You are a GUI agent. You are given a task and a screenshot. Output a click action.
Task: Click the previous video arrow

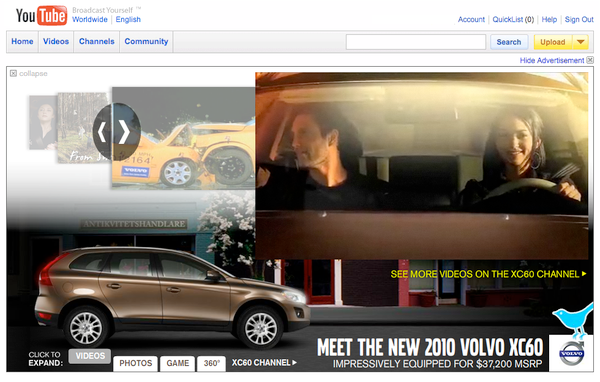101,132
